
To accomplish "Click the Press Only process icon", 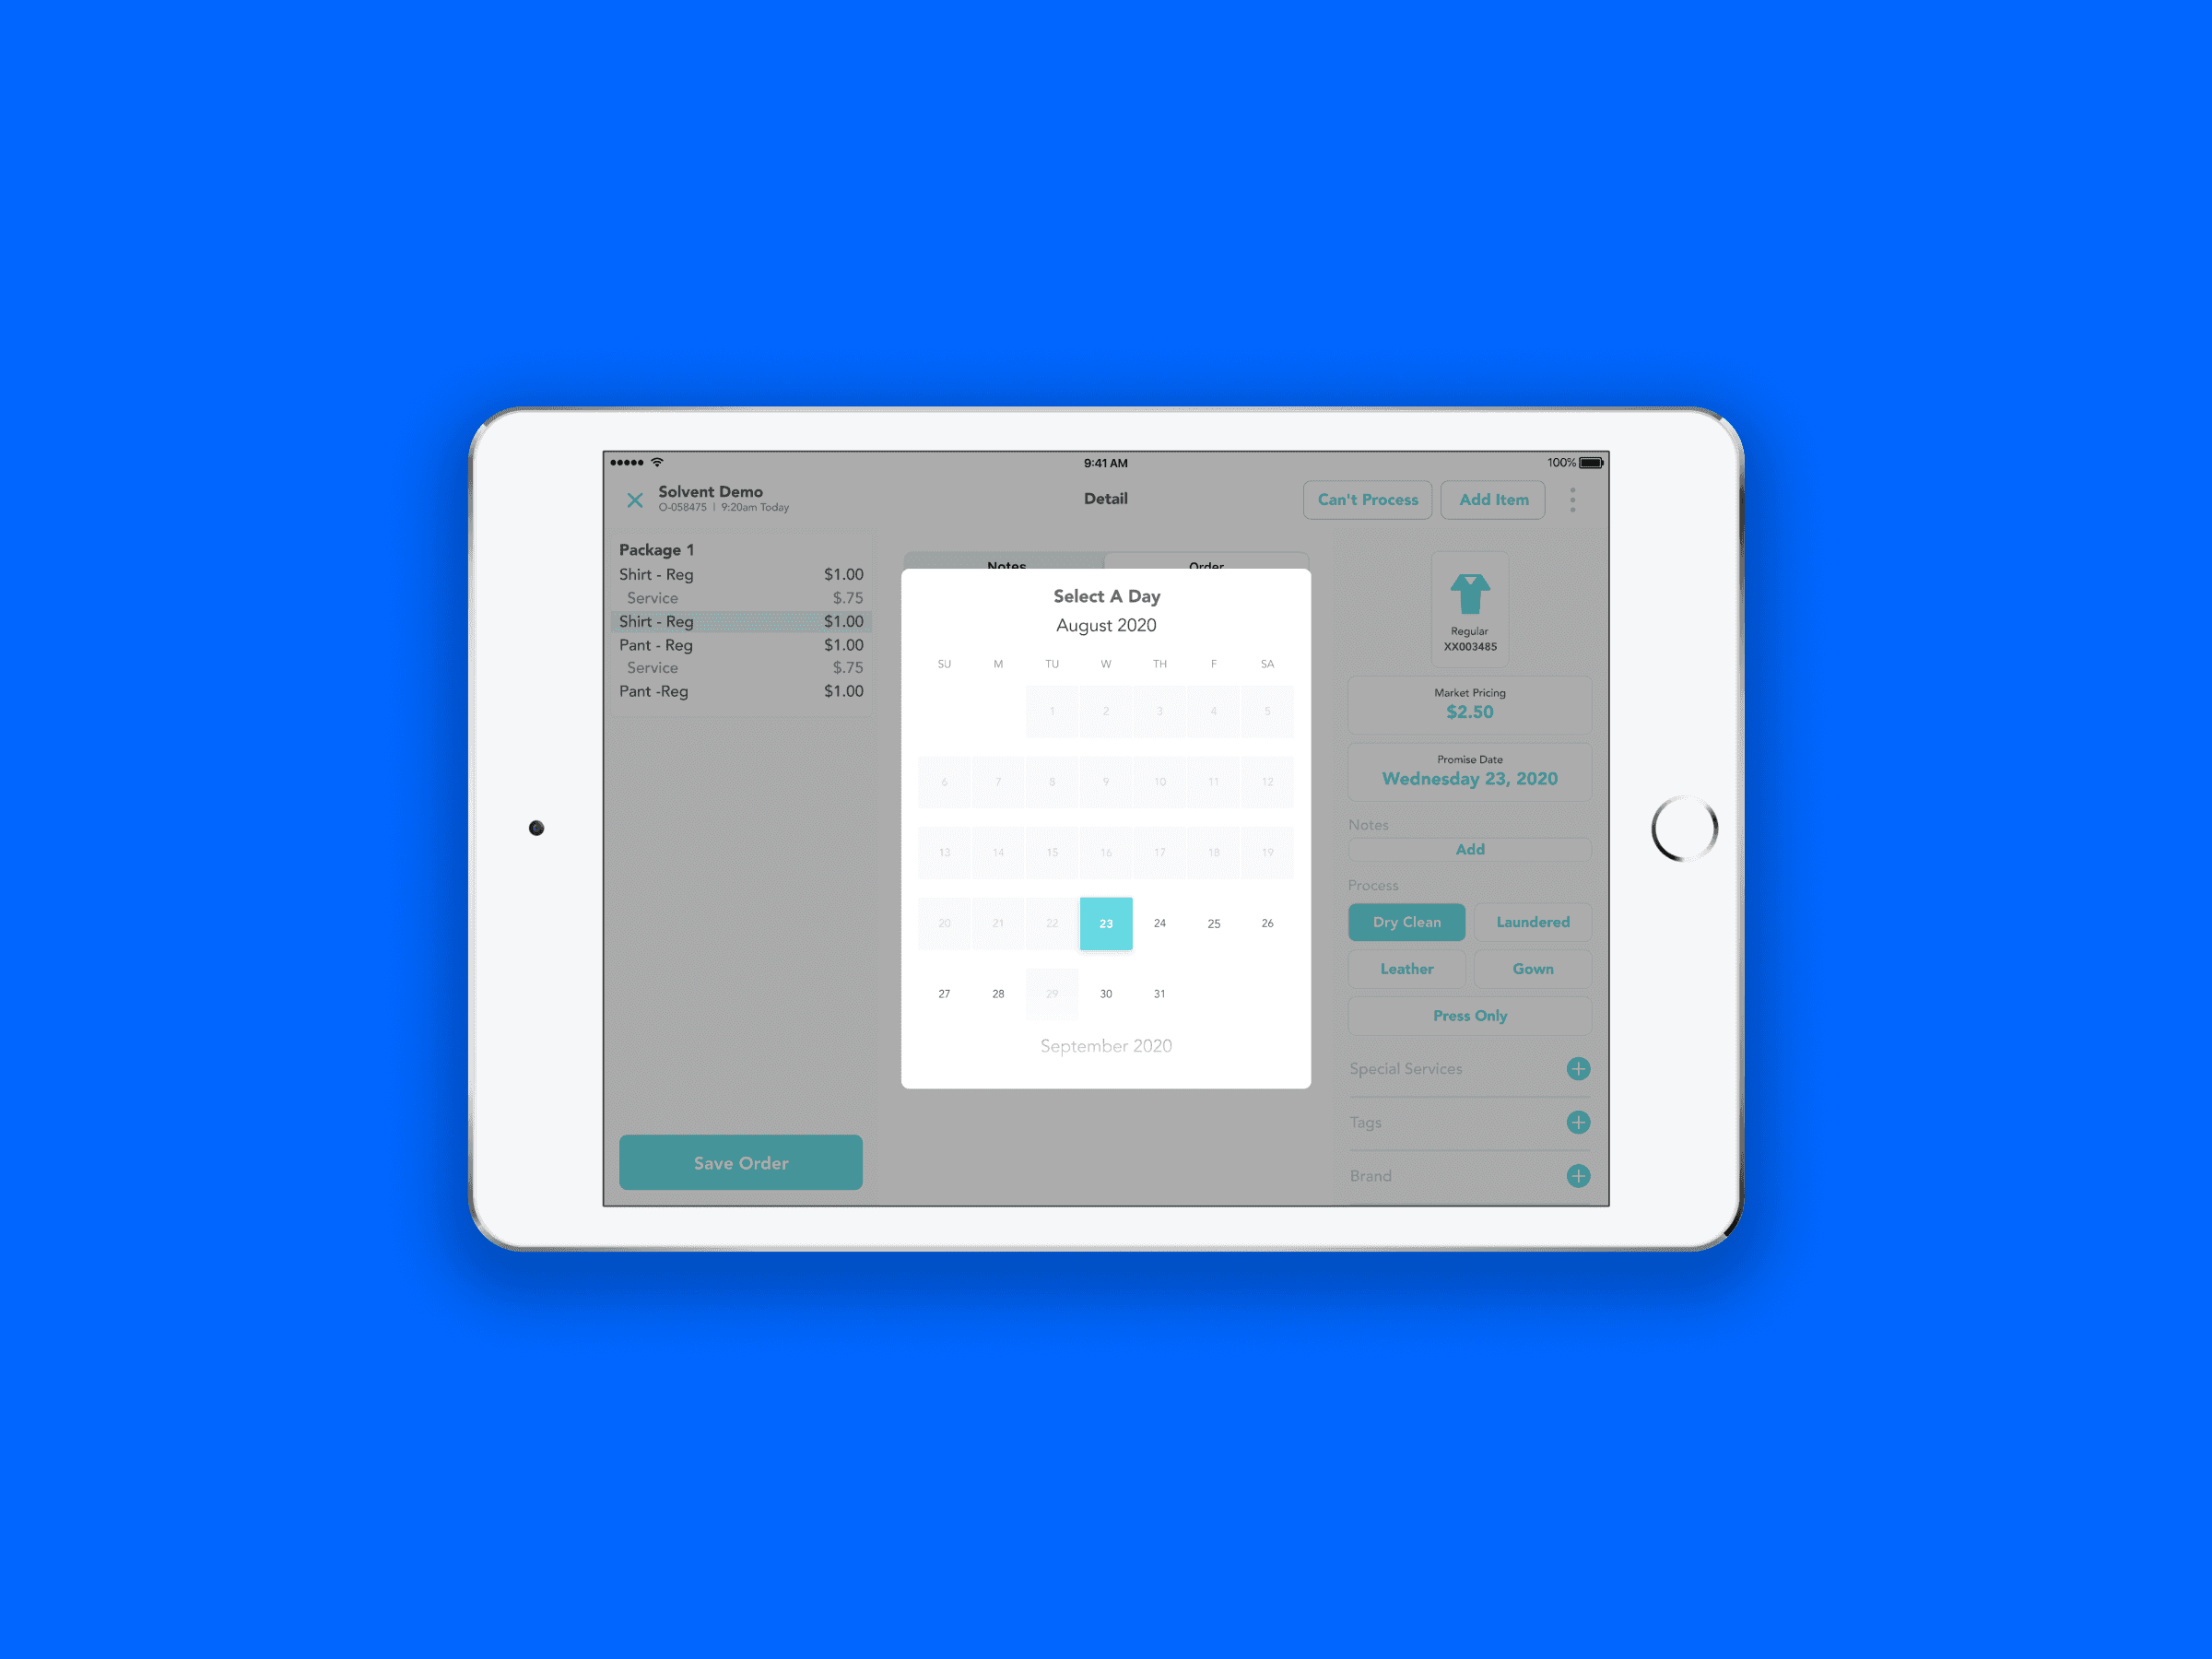I will coord(1470,1014).
